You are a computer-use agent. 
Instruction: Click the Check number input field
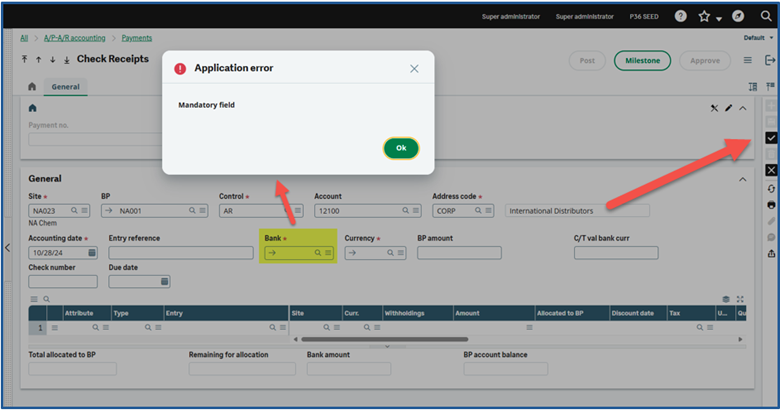coord(62,282)
